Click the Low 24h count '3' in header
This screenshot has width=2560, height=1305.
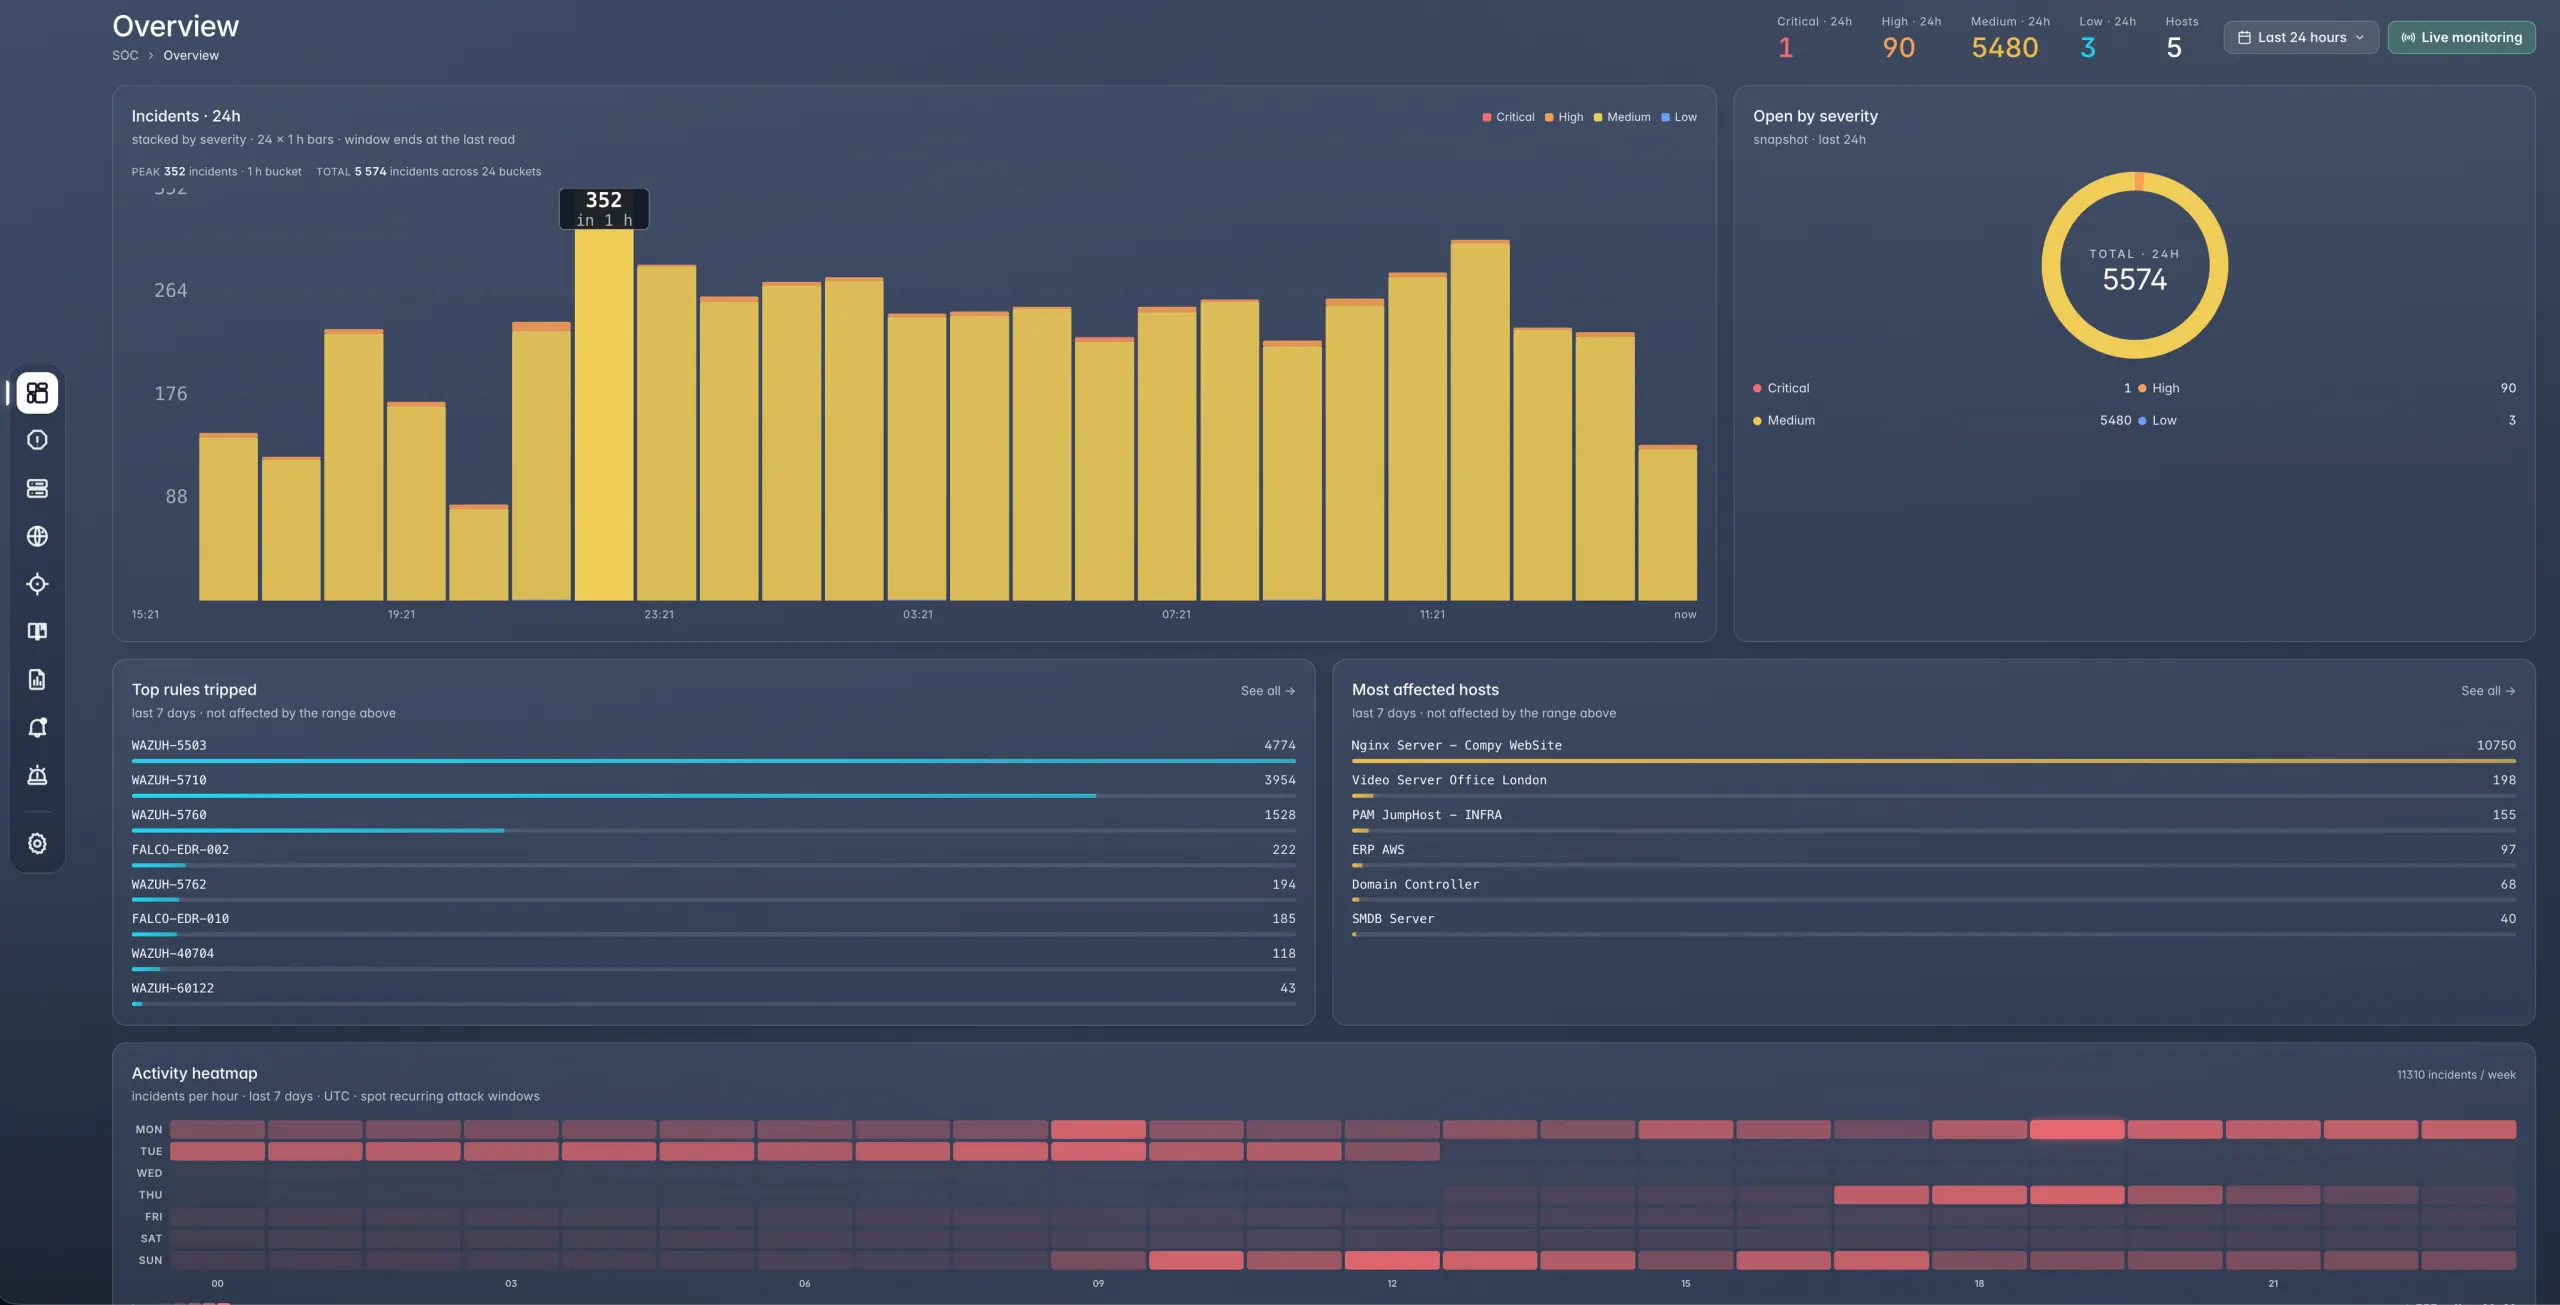tap(2088, 48)
